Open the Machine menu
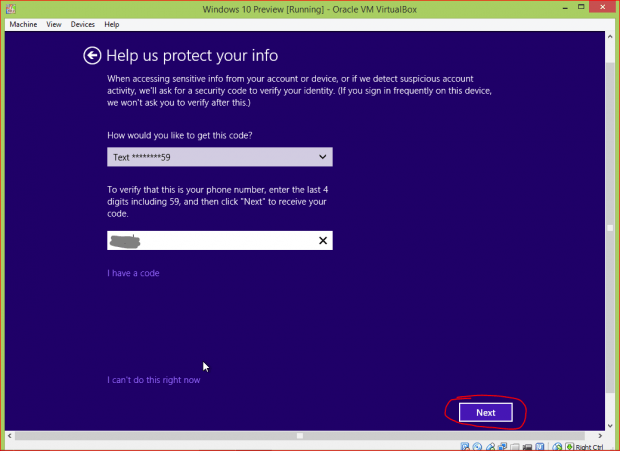This screenshot has height=451, width=620. (23, 25)
